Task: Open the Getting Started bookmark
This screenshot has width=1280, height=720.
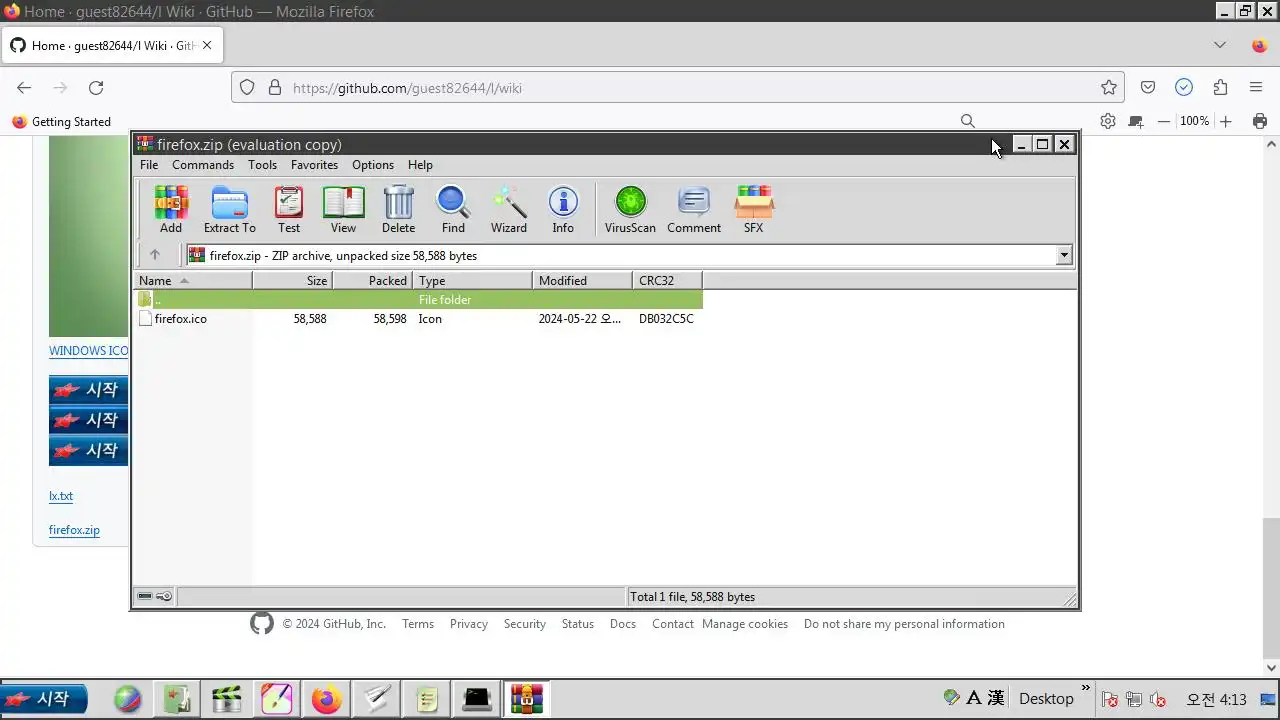Action: coord(61,121)
